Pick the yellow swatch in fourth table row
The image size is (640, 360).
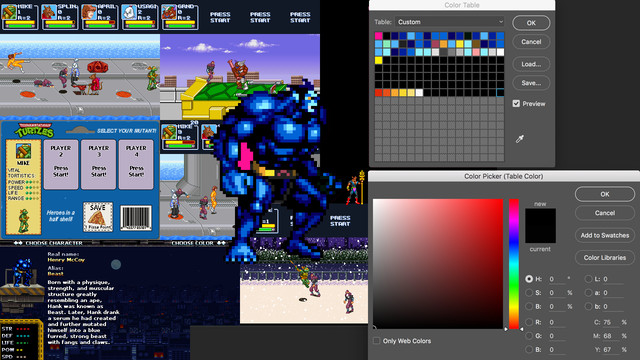[x=378, y=60]
